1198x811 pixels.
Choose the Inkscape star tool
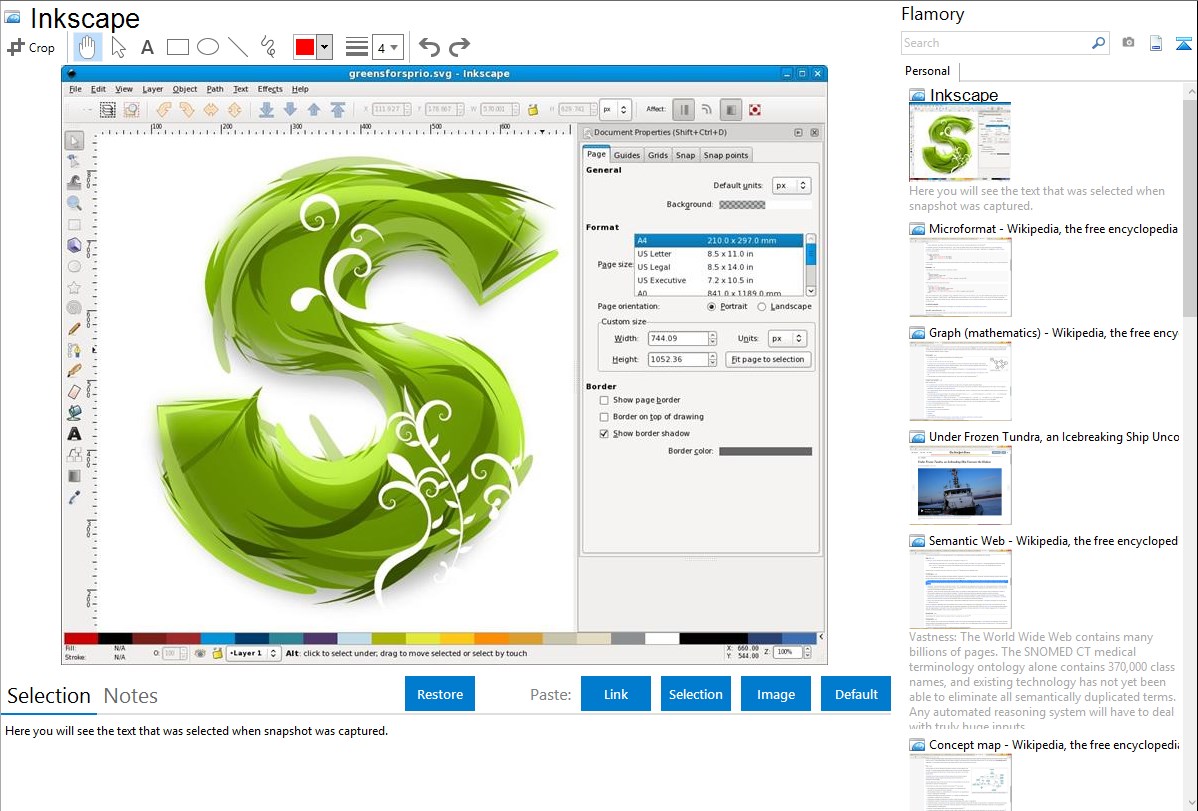tap(74, 287)
